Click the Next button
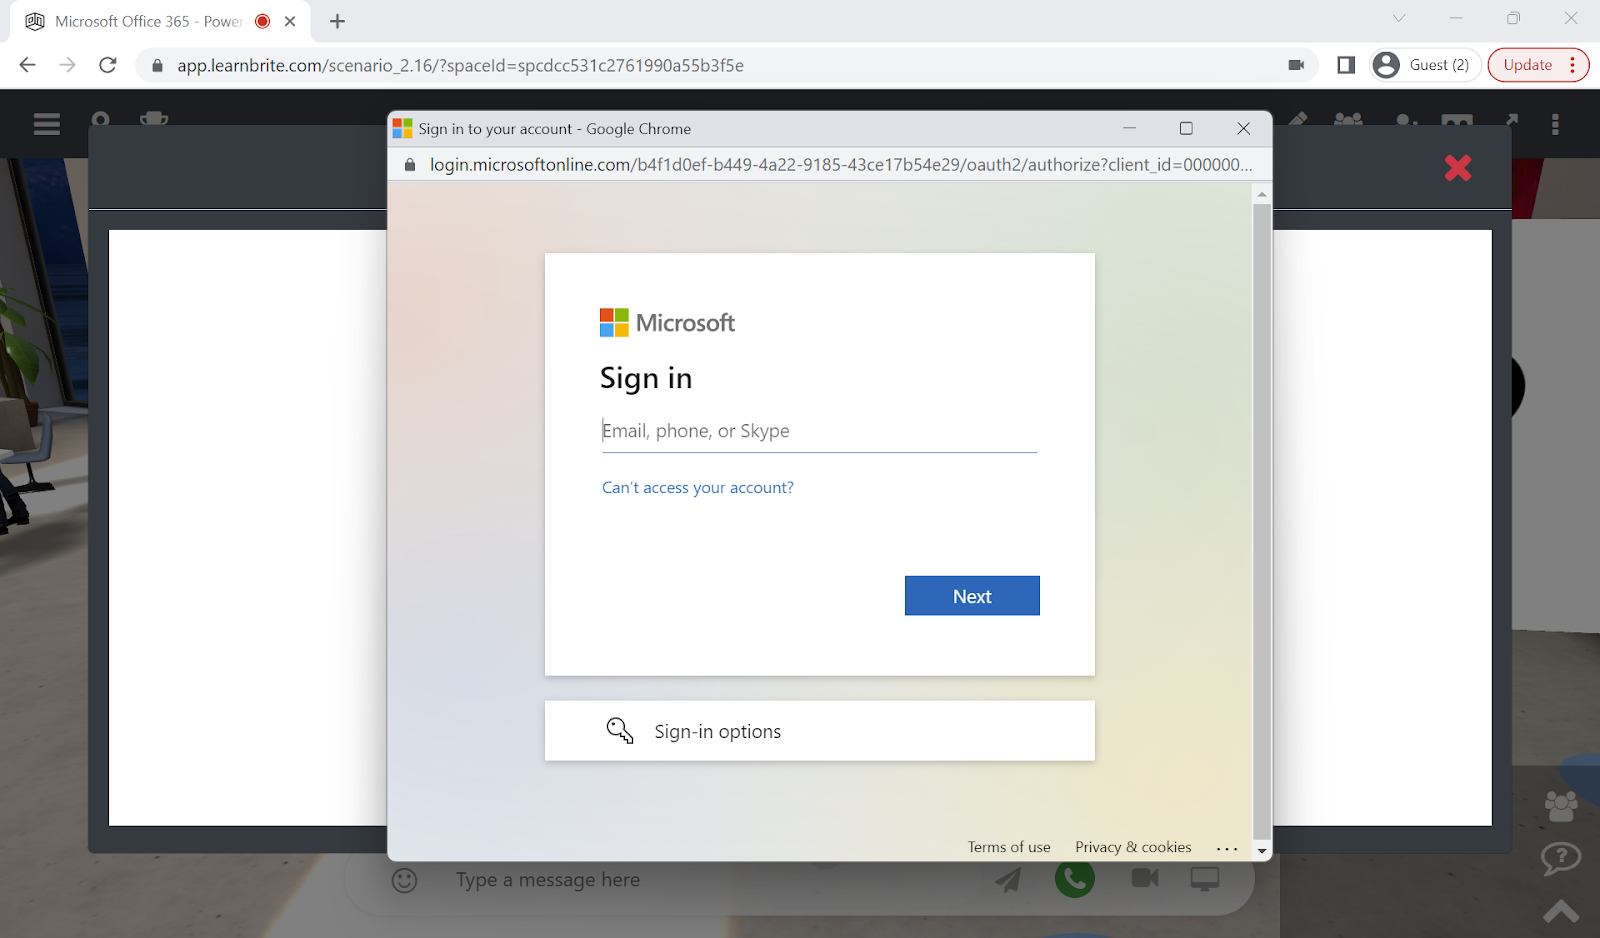 pyautogui.click(x=972, y=596)
